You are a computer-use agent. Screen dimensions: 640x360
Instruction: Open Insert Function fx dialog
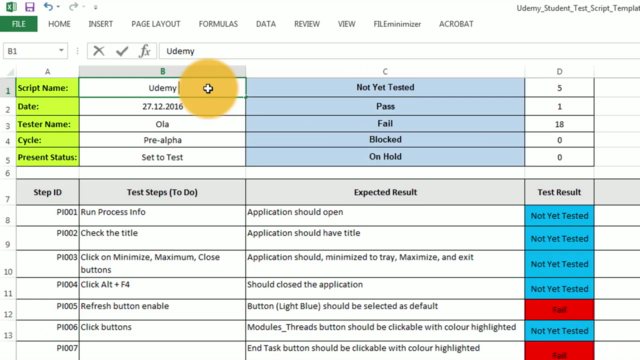click(144, 51)
